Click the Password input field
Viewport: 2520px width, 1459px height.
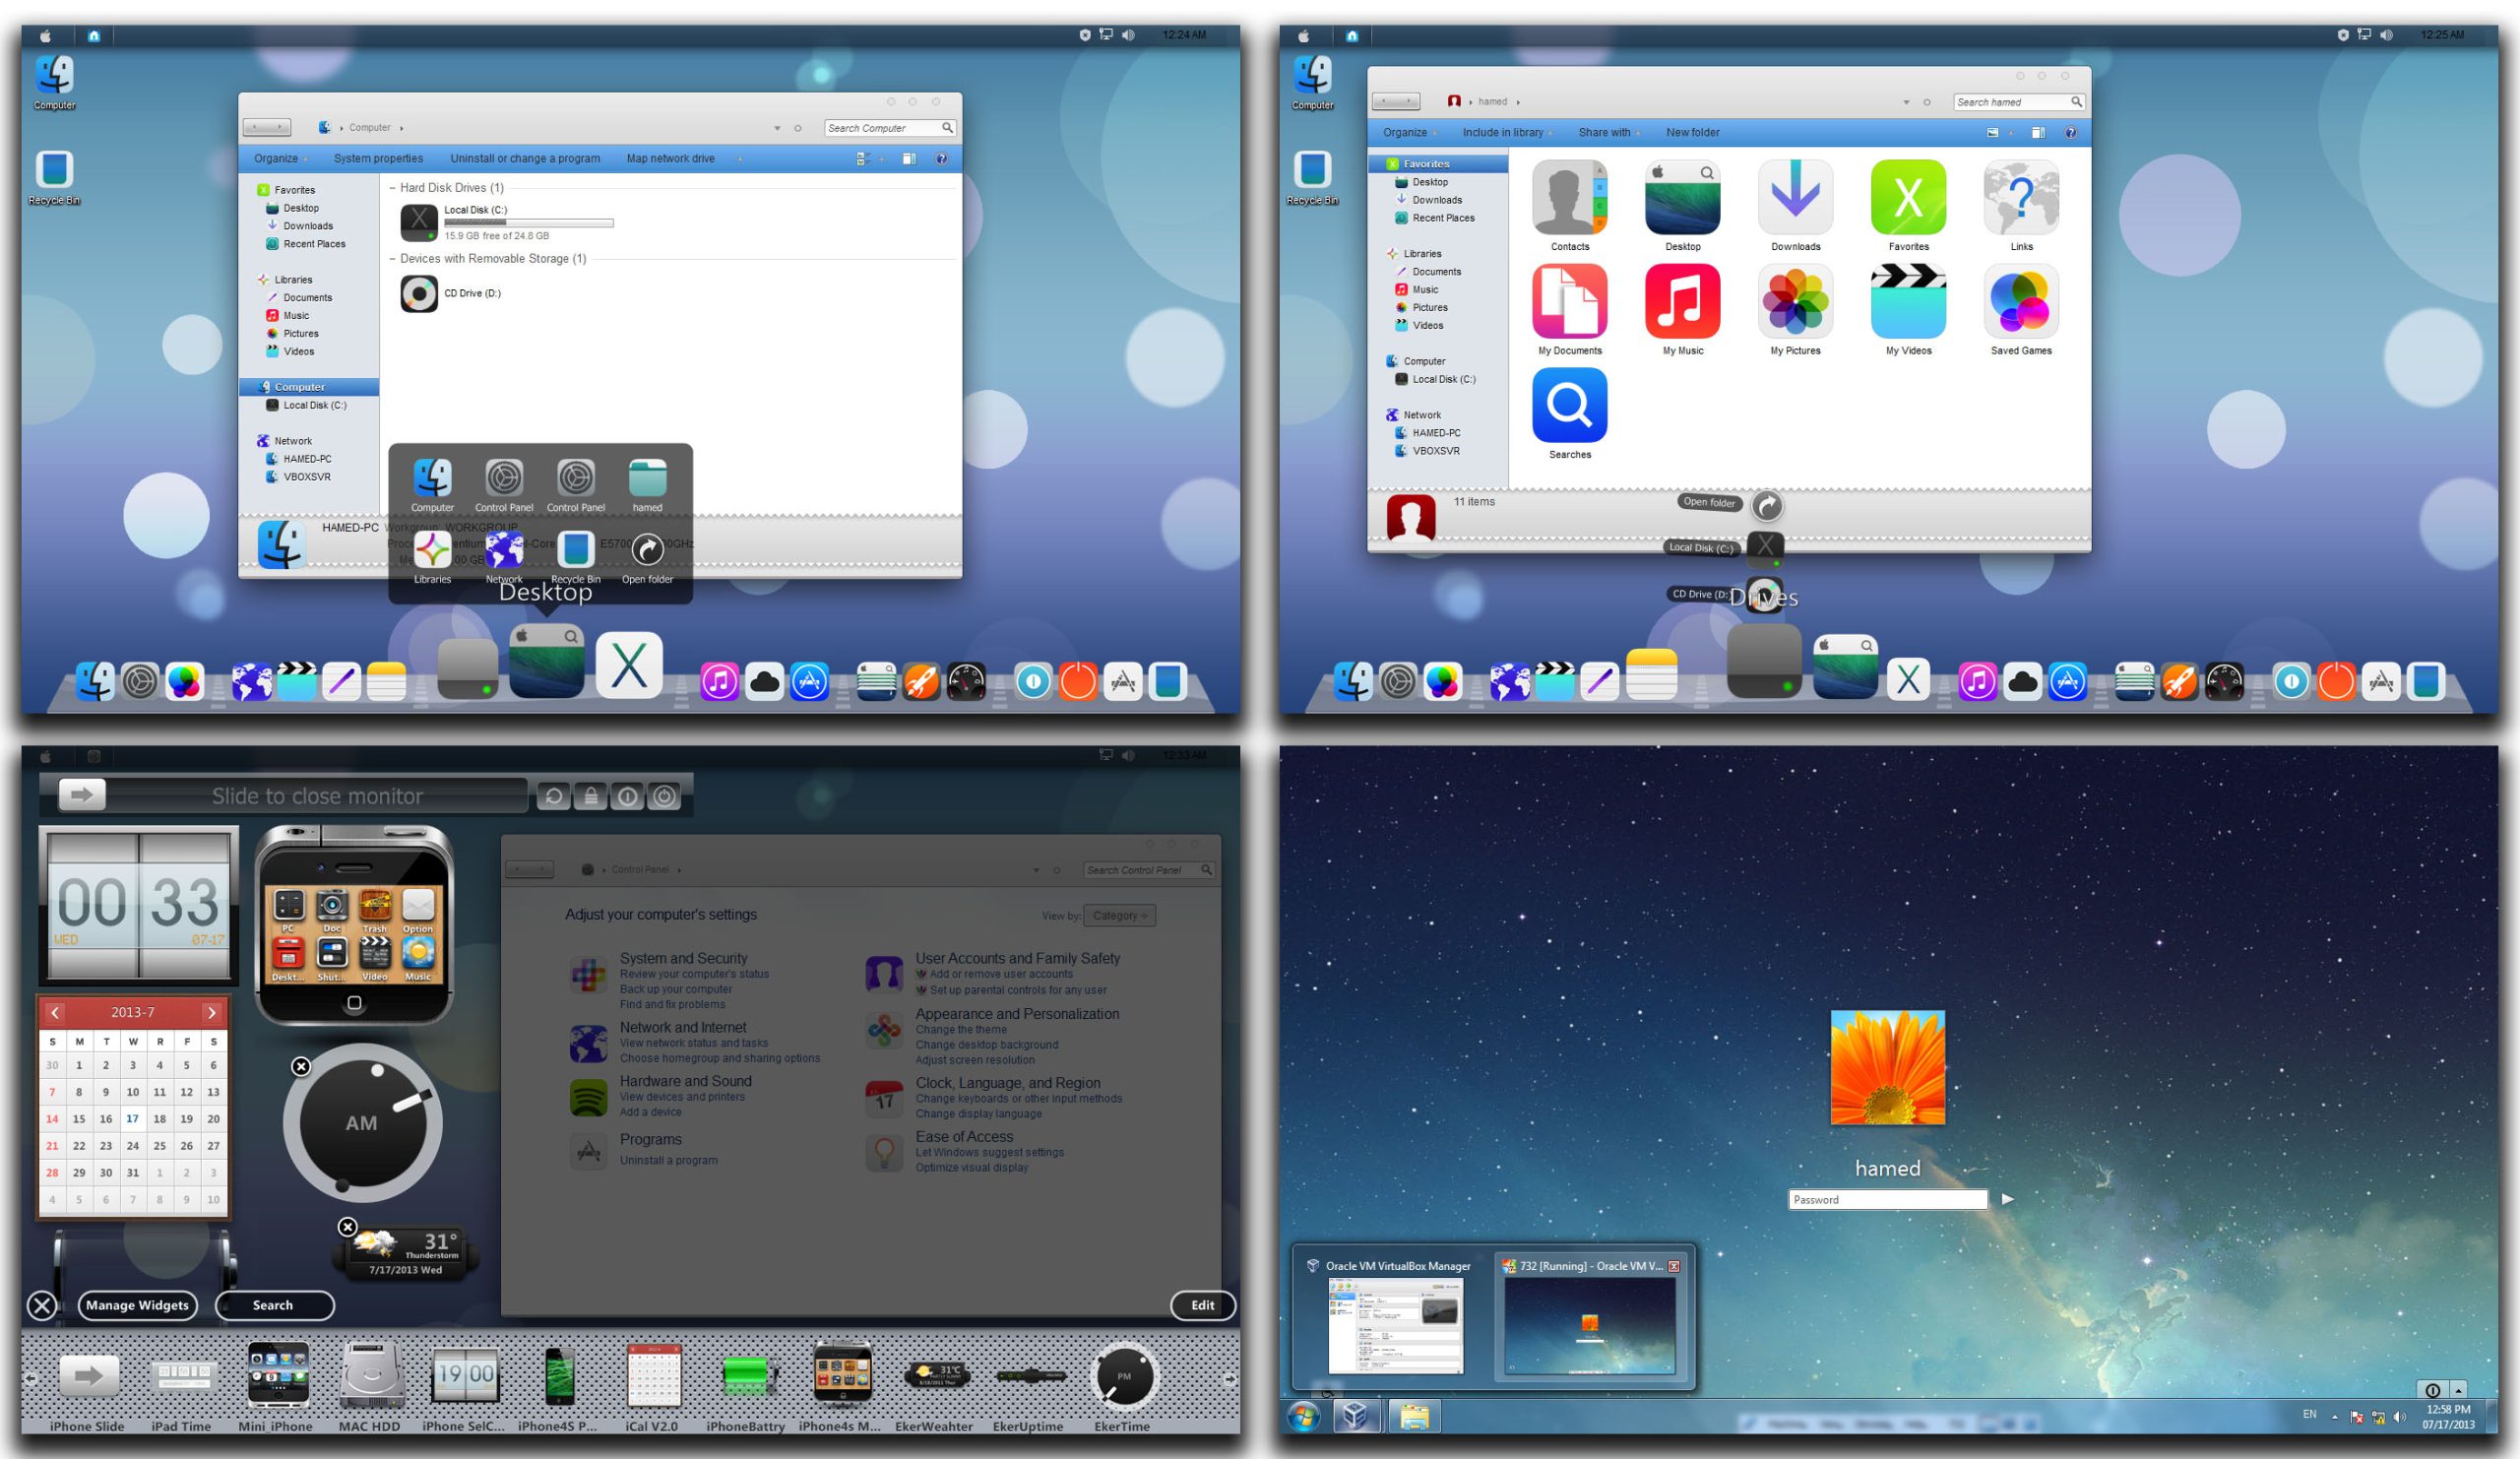point(1886,1199)
